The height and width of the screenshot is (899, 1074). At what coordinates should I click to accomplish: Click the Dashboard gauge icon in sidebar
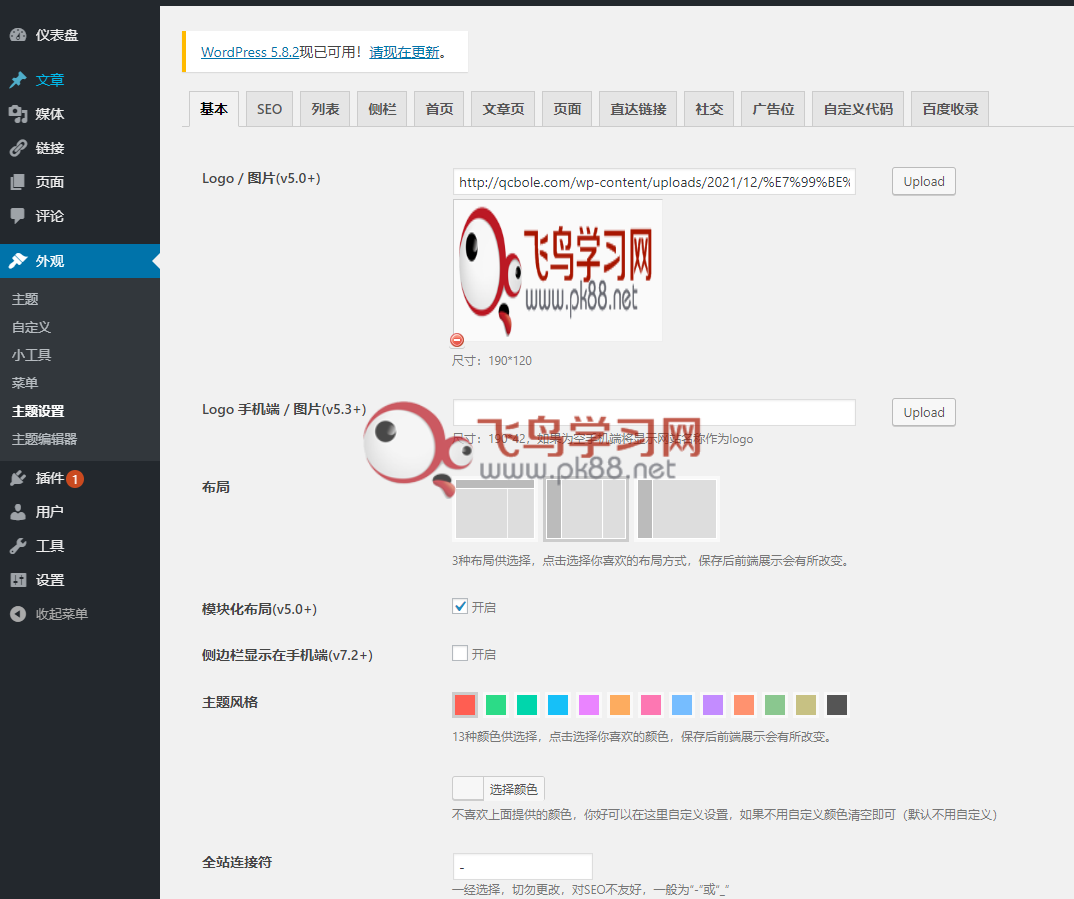[x=18, y=35]
